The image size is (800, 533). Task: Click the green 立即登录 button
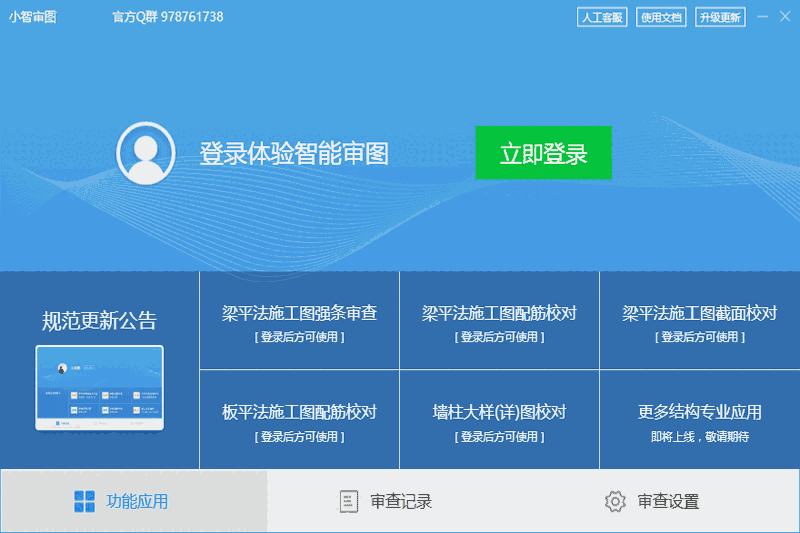coord(543,153)
